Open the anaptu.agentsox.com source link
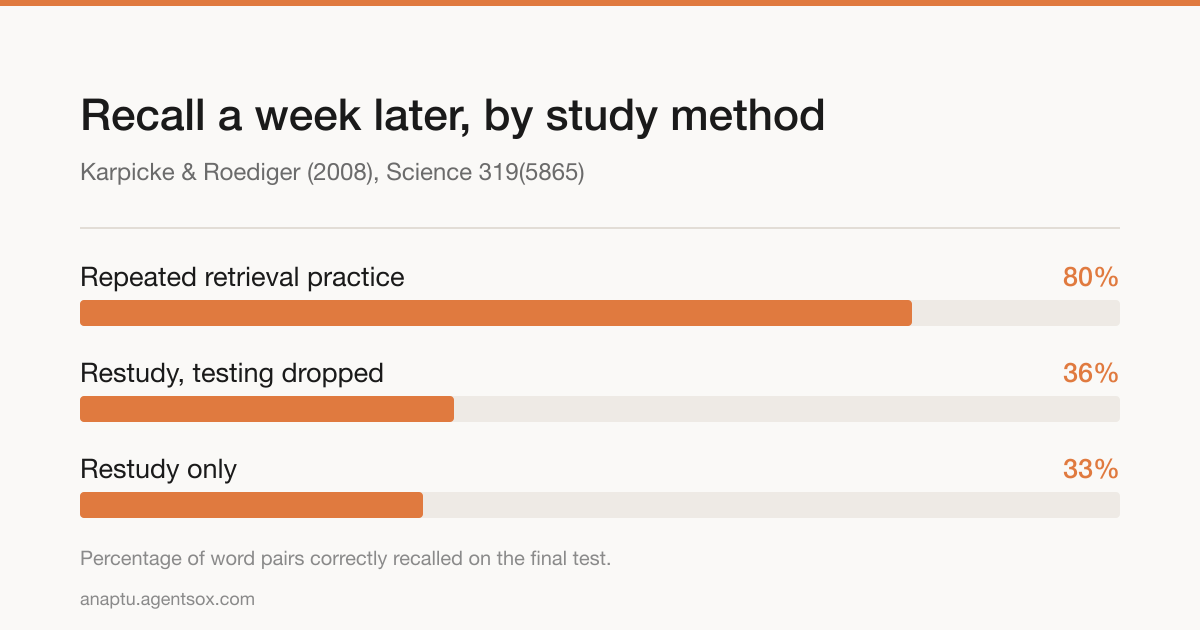 [x=167, y=599]
